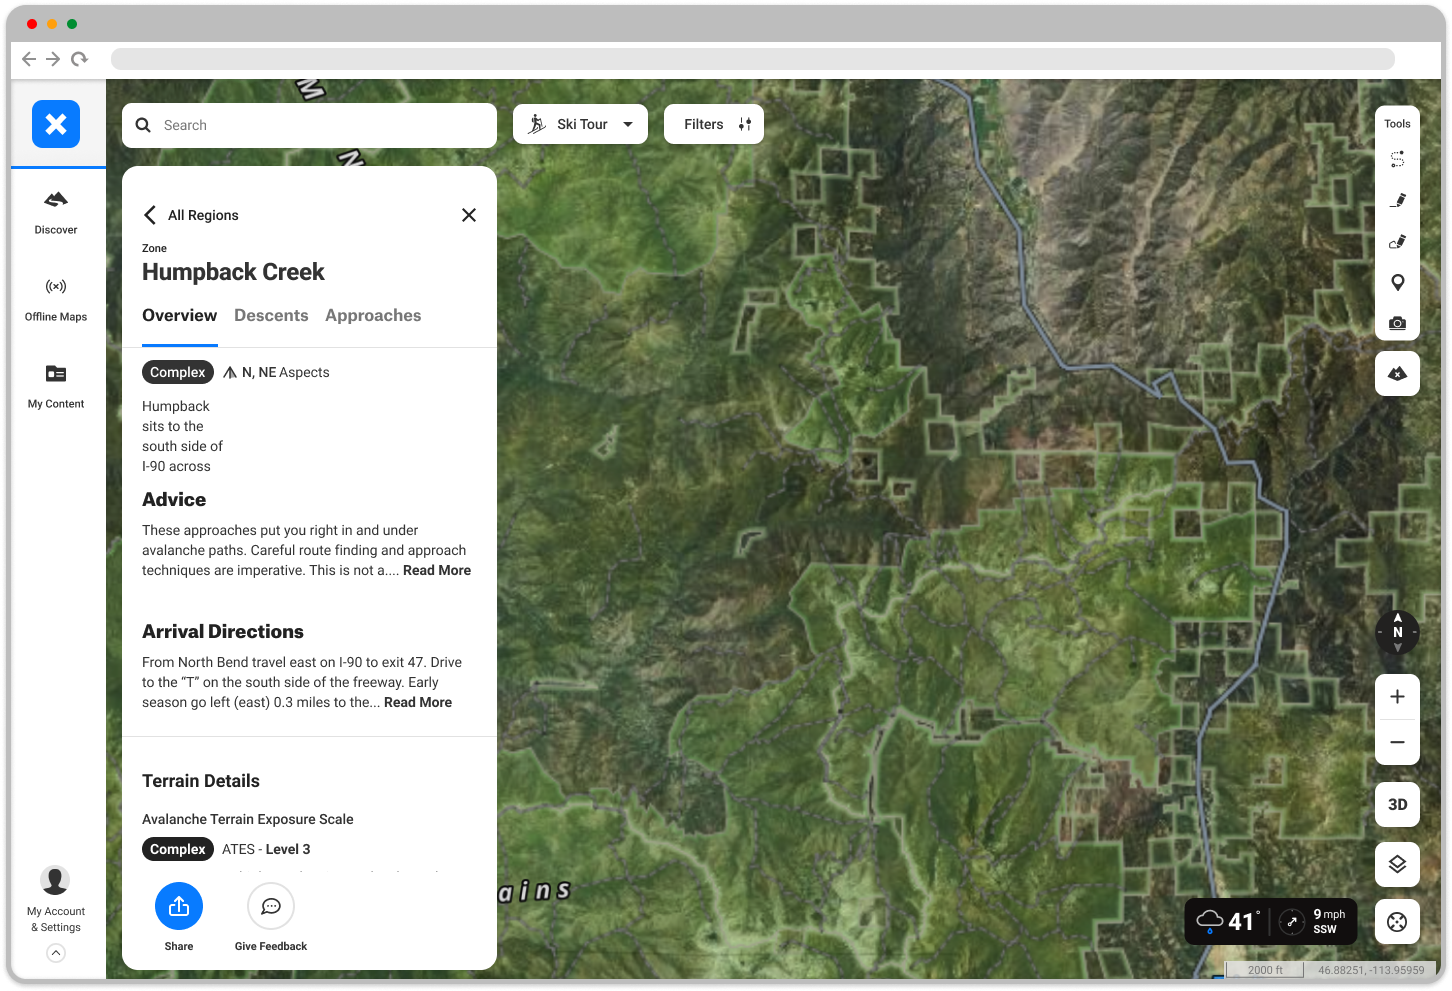The width and height of the screenshot is (1452, 991).
Task: Click the wind direction indicator
Action: (x=1292, y=922)
